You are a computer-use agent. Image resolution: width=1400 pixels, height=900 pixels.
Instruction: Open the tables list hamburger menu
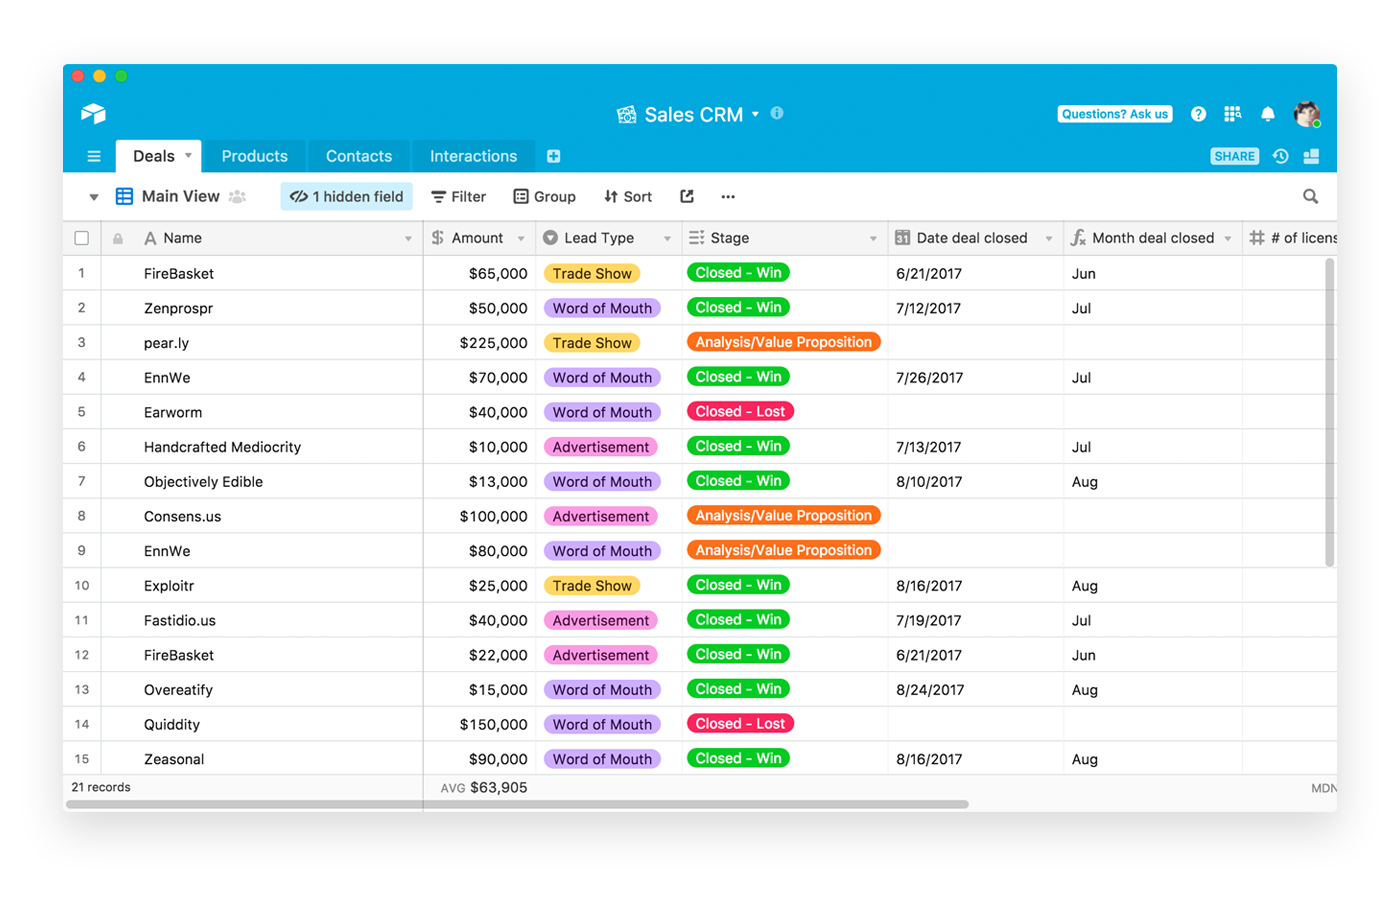click(94, 156)
